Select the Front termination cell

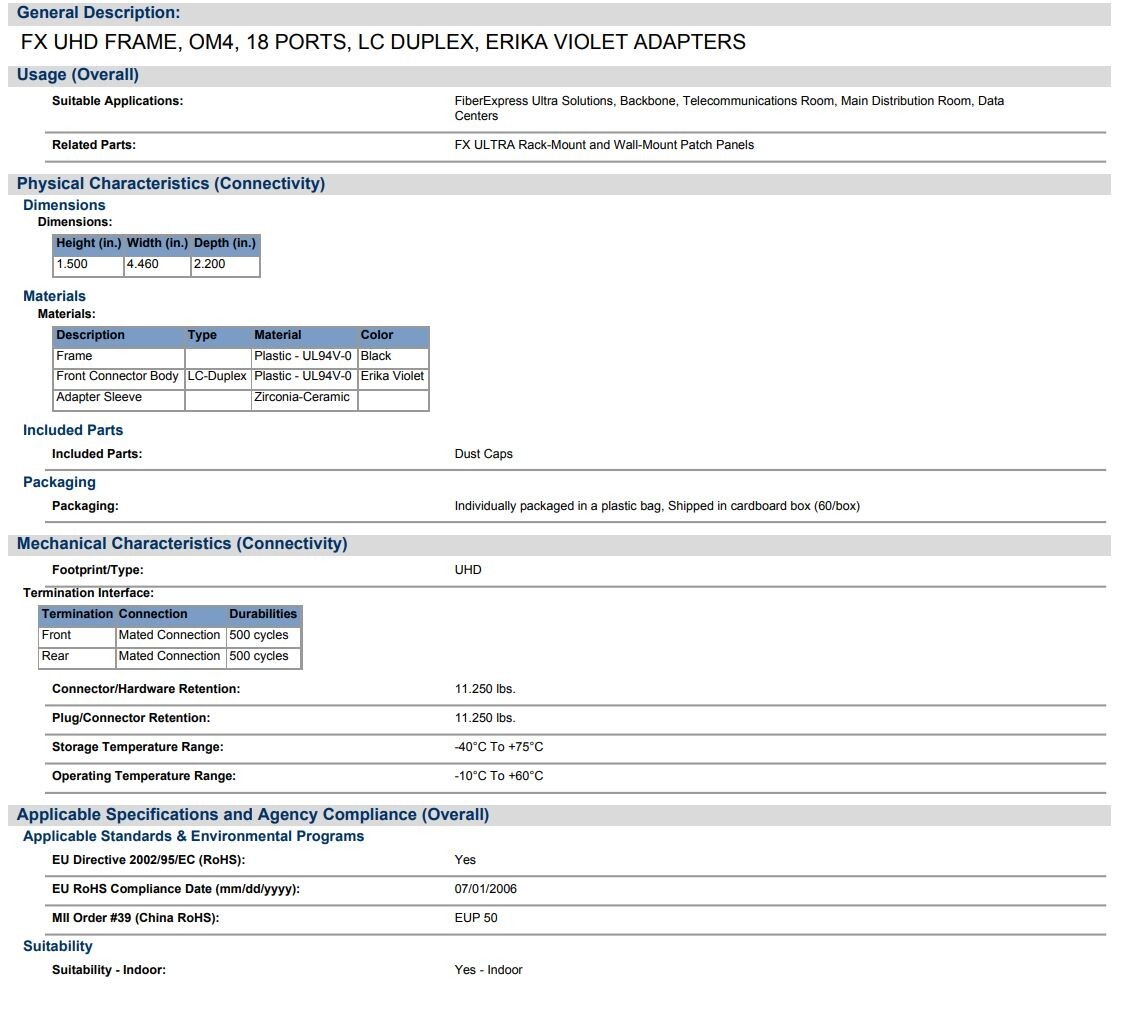tap(77, 636)
